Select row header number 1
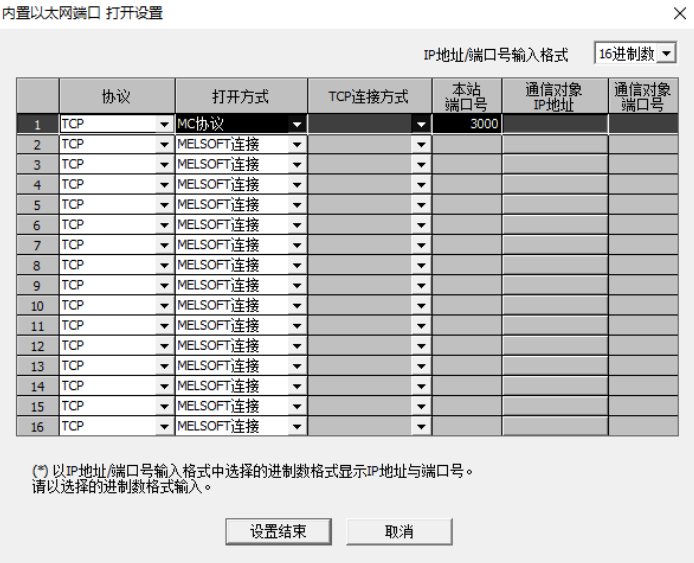Viewport: 694px width, 563px height. [x=37, y=124]
